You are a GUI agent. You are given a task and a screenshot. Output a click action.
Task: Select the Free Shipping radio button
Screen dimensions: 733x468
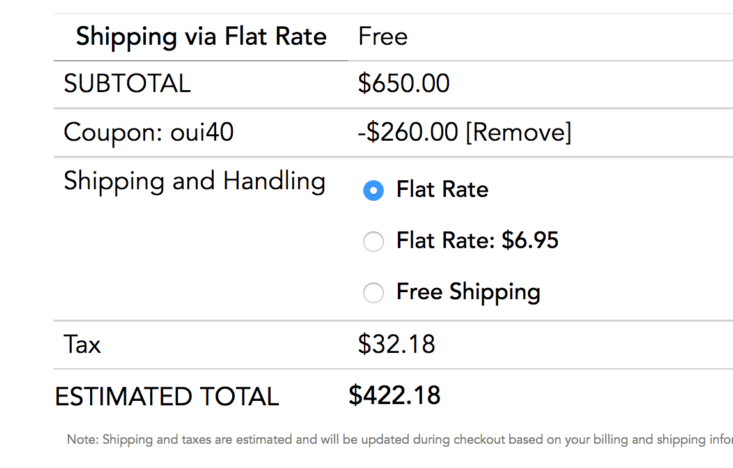point(373,293)
